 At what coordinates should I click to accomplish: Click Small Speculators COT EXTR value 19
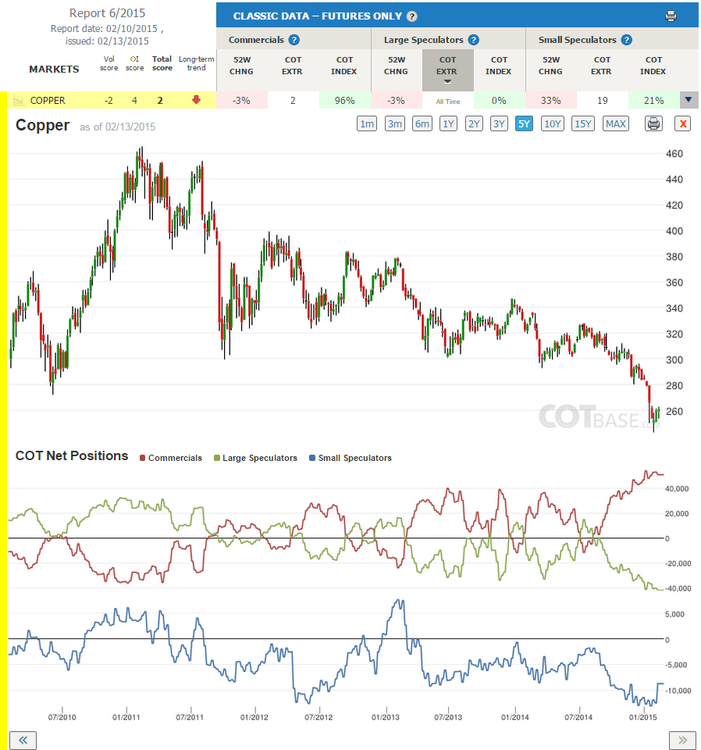point(602,100)
